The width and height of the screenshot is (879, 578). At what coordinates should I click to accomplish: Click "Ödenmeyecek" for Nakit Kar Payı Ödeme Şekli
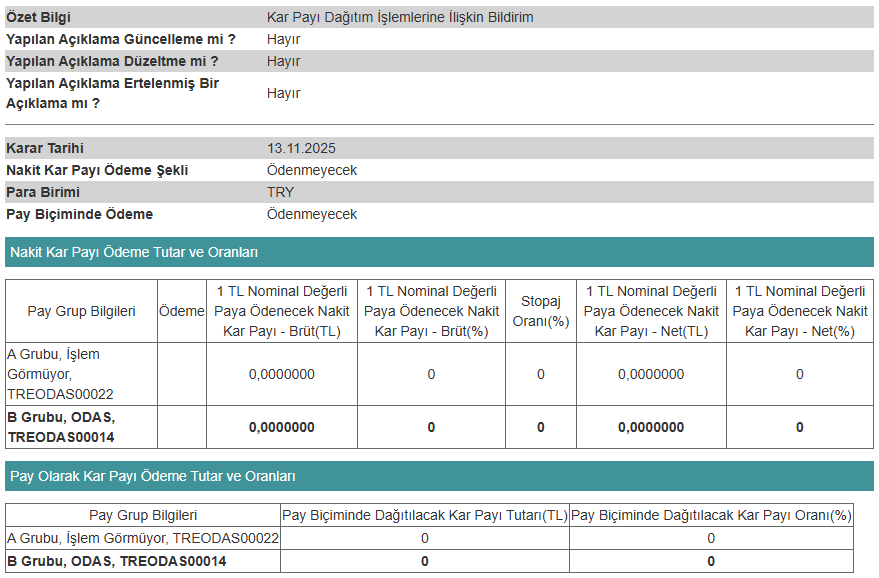click(x=312, y=170)
